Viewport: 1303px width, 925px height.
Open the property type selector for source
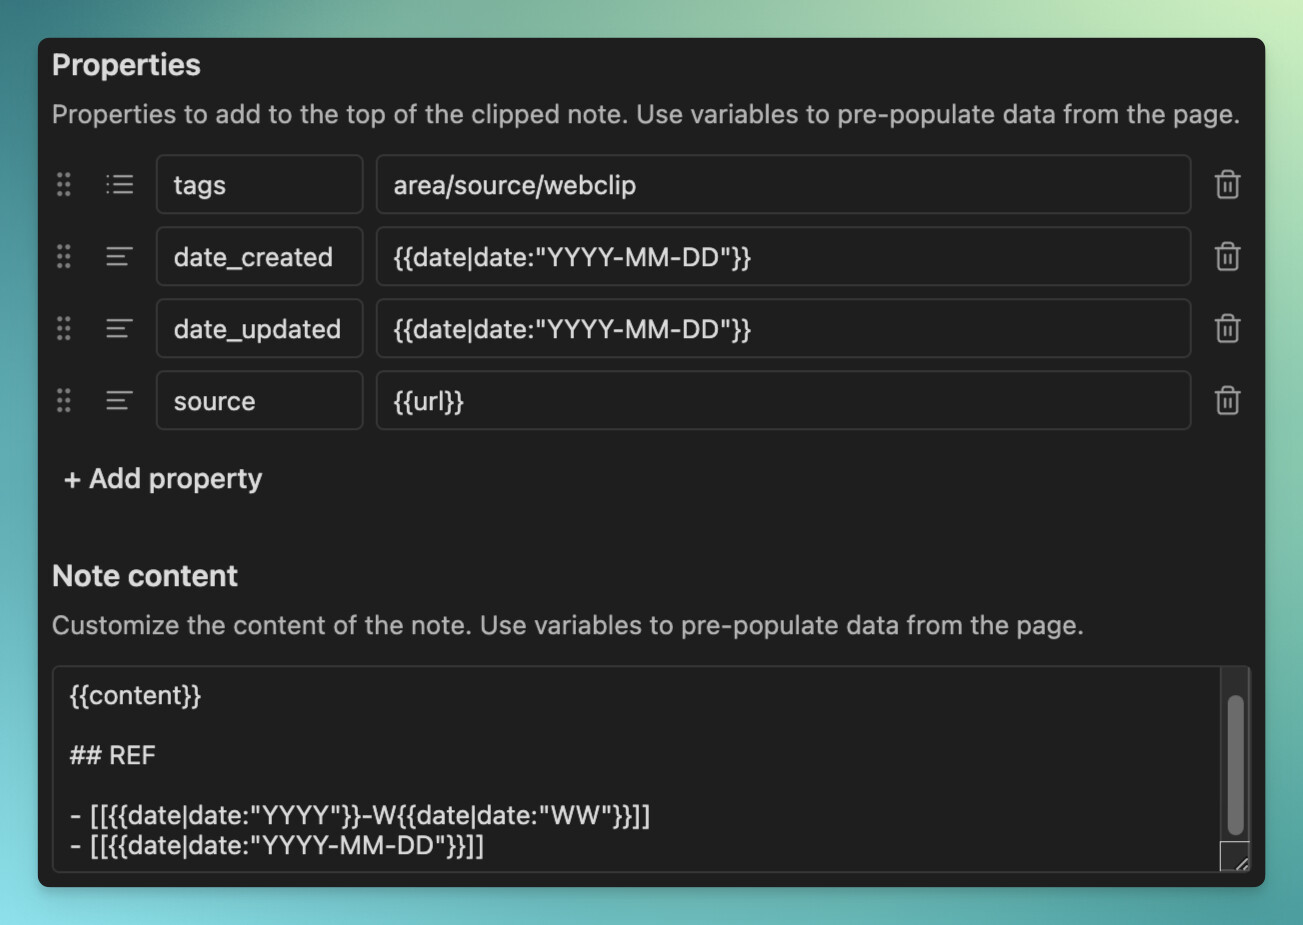(x=117, y=400)
